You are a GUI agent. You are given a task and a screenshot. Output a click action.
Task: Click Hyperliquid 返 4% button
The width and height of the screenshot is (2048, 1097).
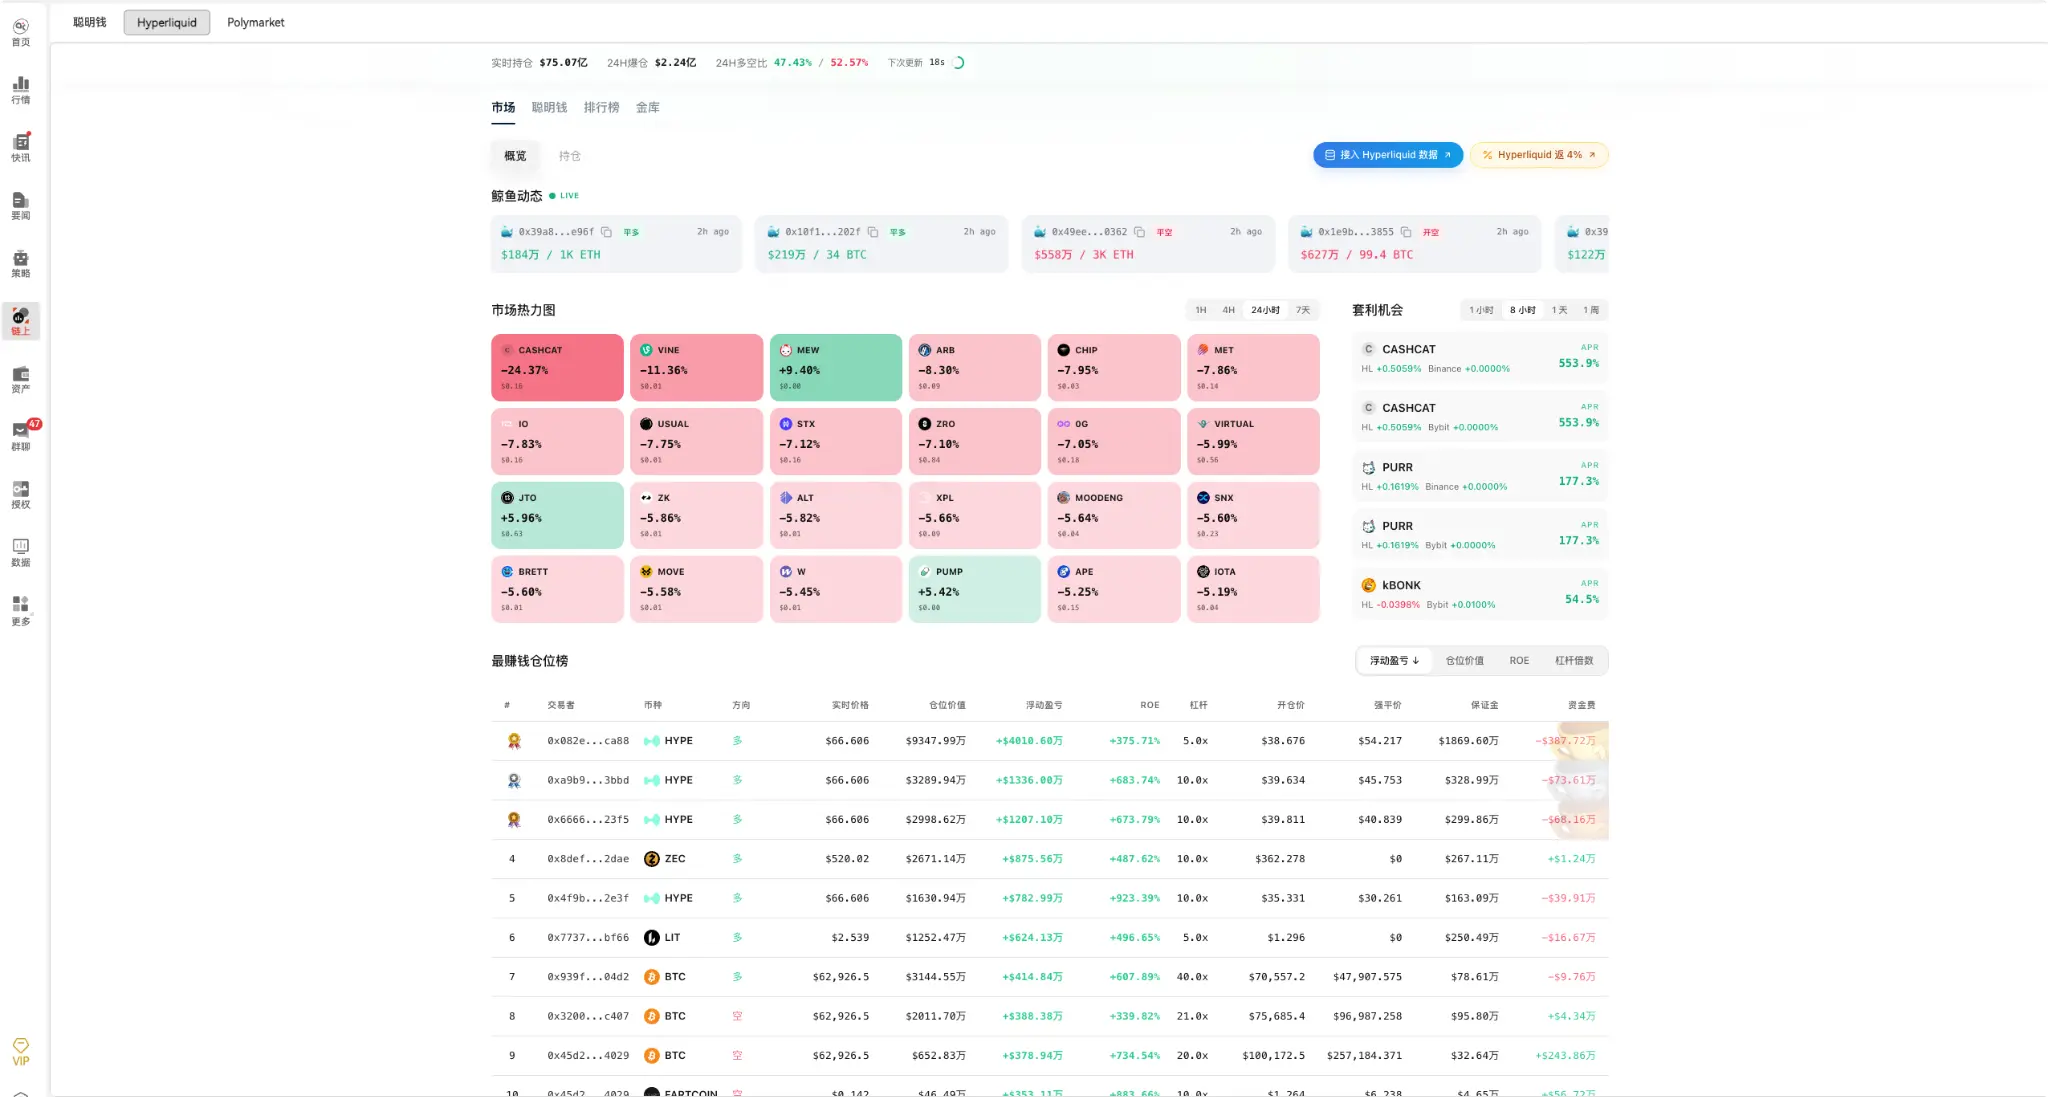[1538, 155]
